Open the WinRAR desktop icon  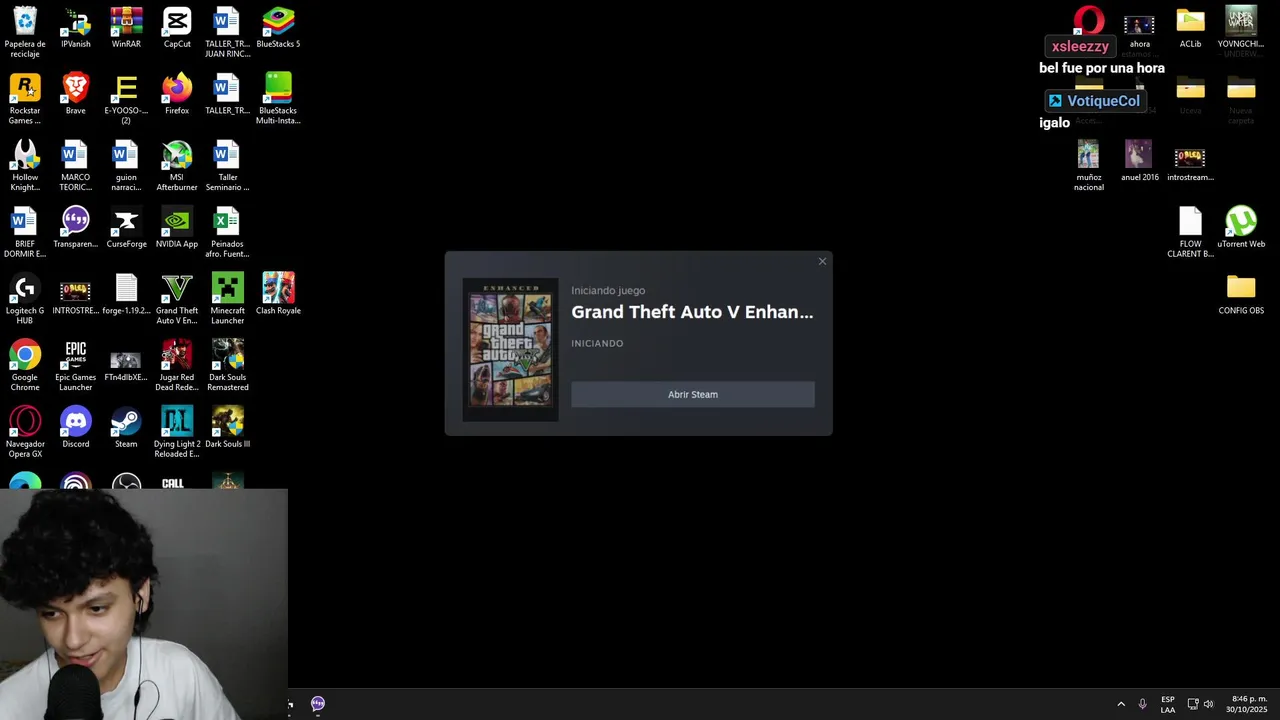[126, 28]
